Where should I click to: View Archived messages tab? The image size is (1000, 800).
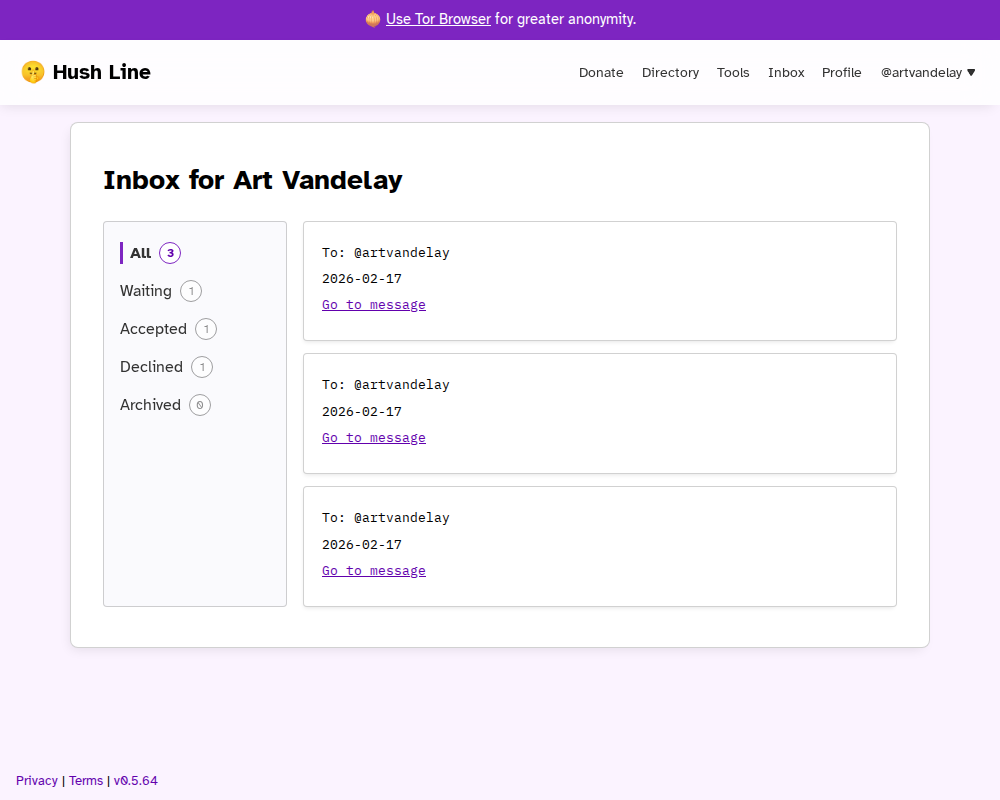(x=150, y=405)
